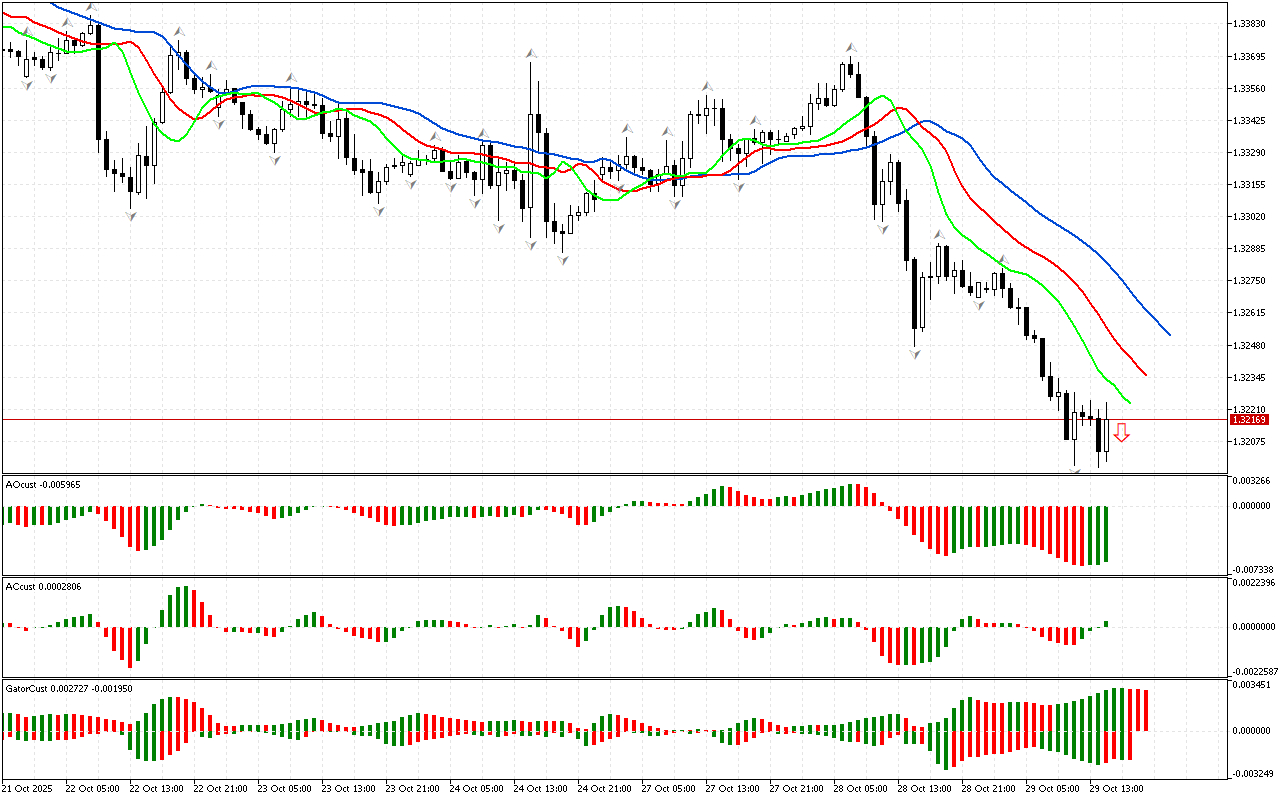Select the red 1.32169 current price tag

point(1248,420)
